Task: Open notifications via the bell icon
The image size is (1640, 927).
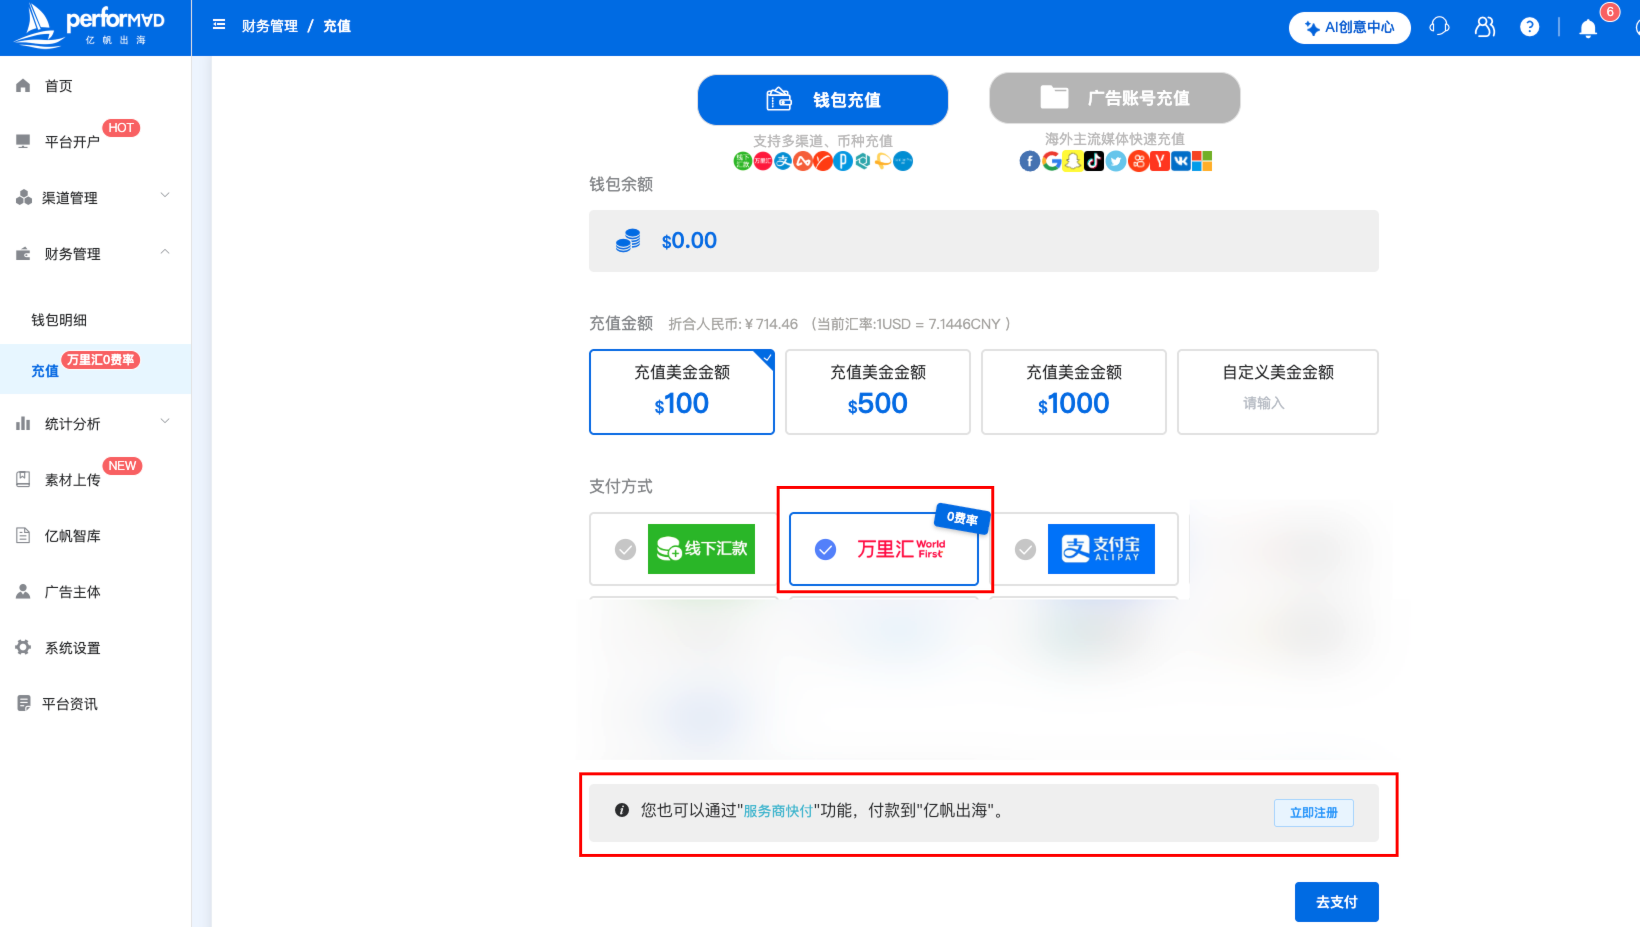Action: pos(1586,28)
